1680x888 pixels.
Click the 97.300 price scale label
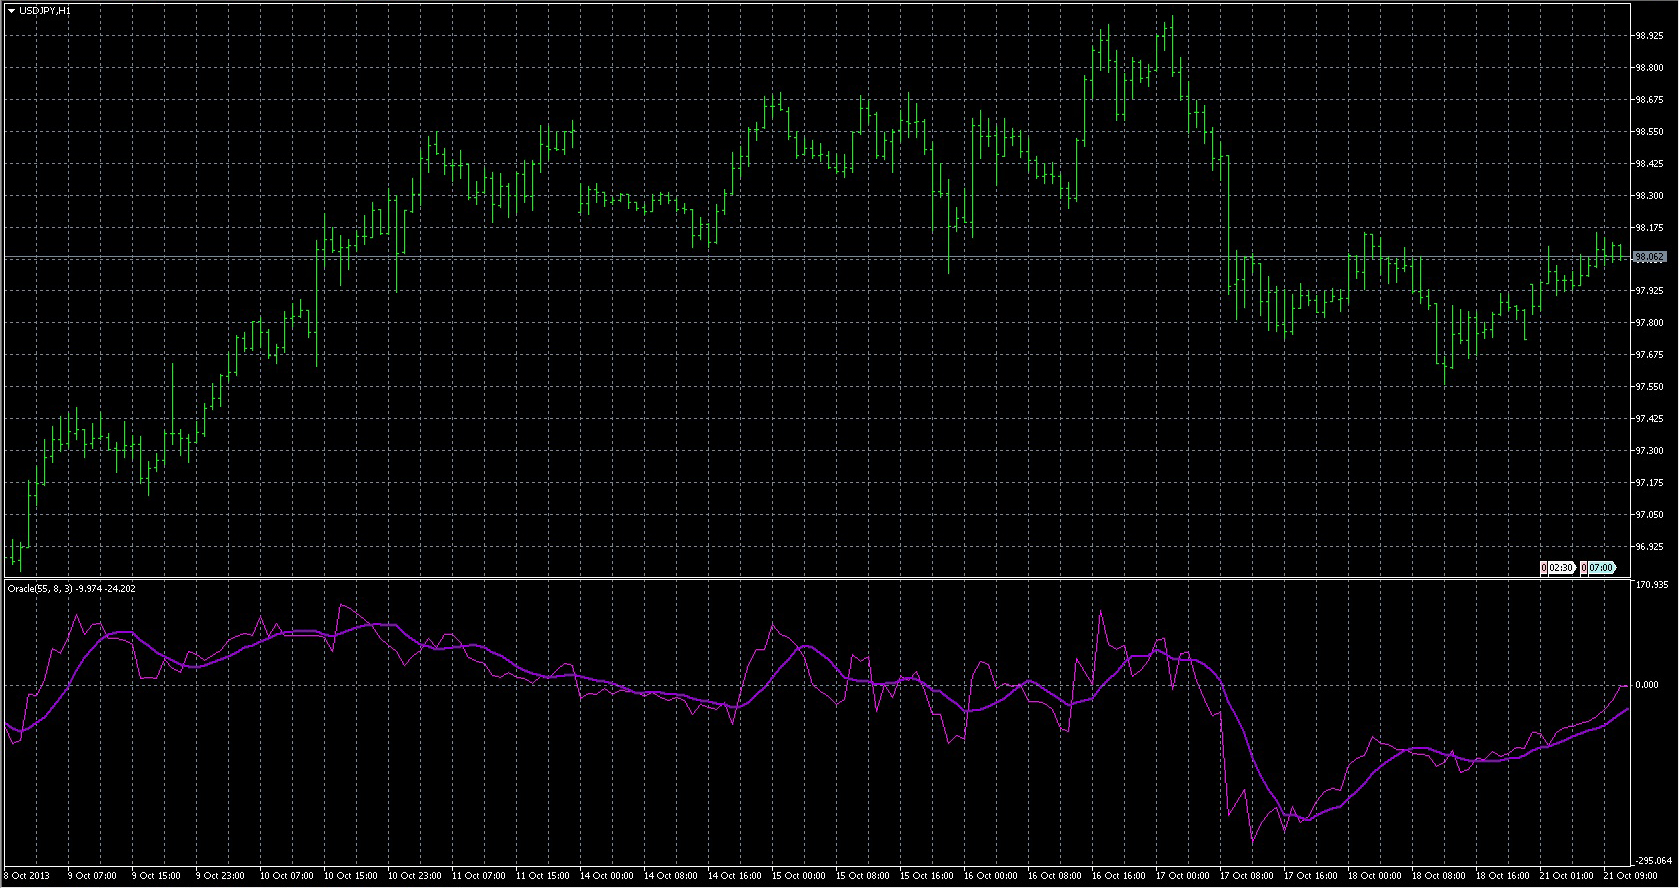1649,451
